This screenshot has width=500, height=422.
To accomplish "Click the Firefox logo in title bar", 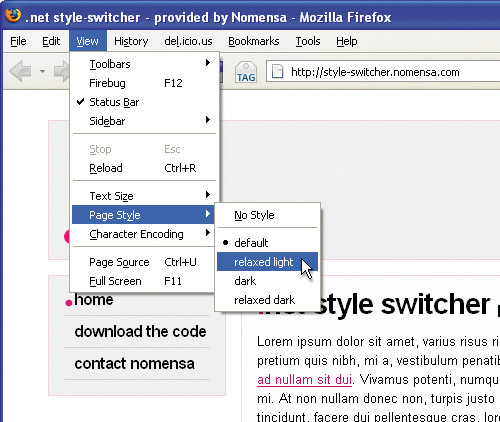I will pos(13,15).
